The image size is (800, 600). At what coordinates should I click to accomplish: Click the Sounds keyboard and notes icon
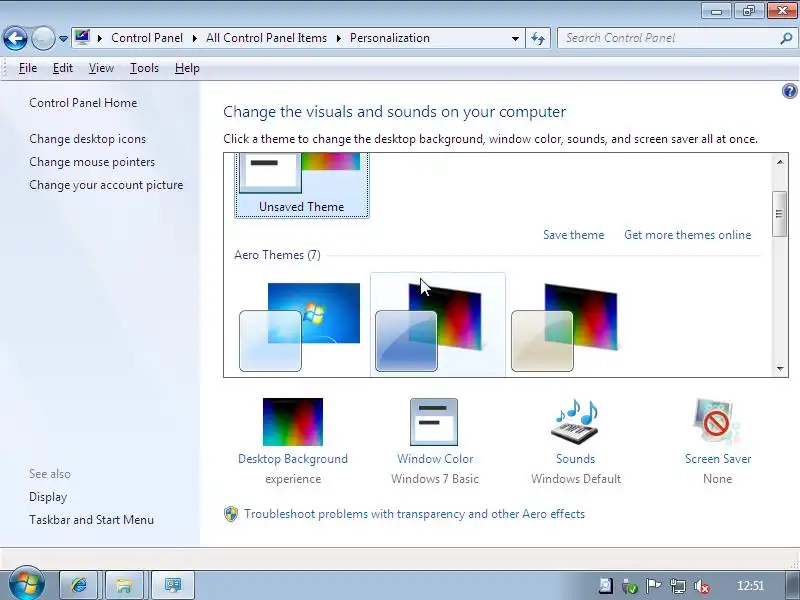click(576, 422)
